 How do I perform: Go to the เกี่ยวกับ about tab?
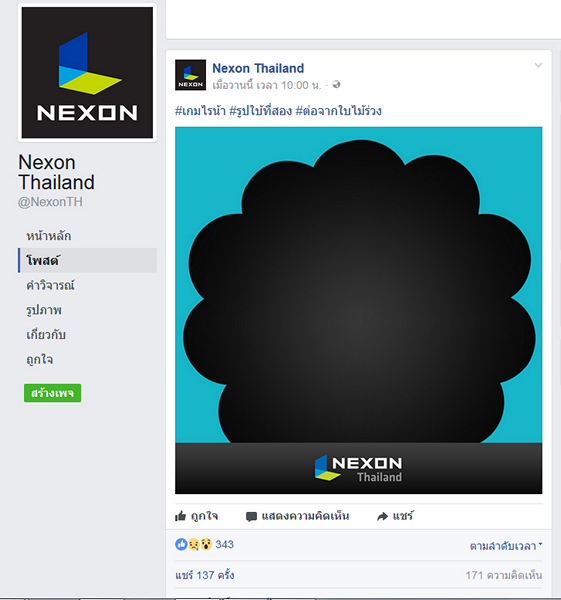[46, 334]
